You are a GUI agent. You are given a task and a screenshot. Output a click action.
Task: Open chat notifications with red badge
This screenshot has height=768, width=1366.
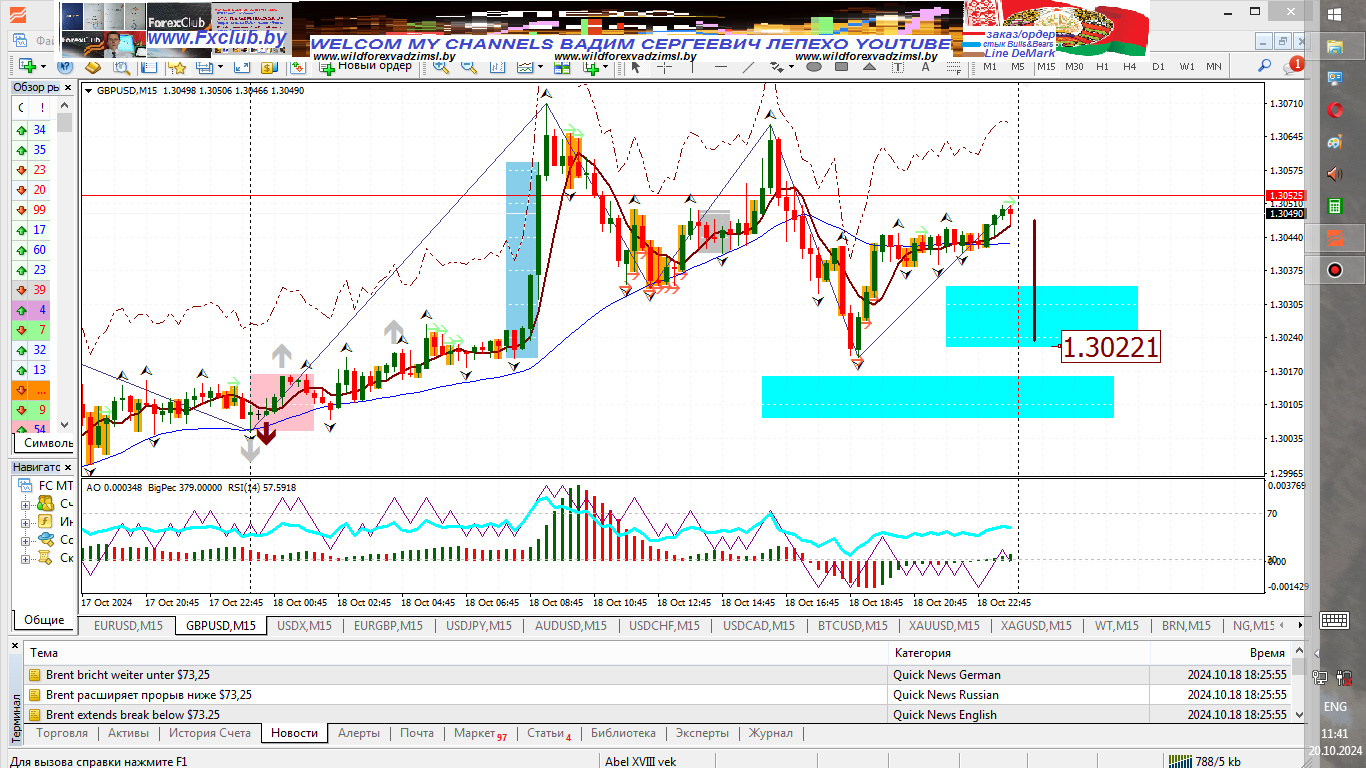(1293, 66)
